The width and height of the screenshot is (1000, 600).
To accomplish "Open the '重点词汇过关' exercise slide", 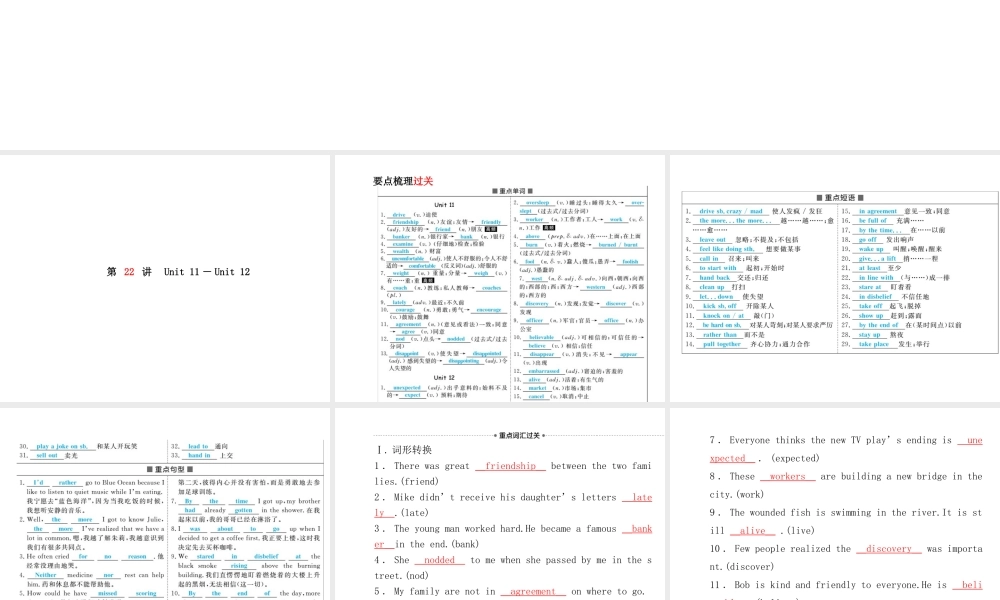I will pos(499,504).
